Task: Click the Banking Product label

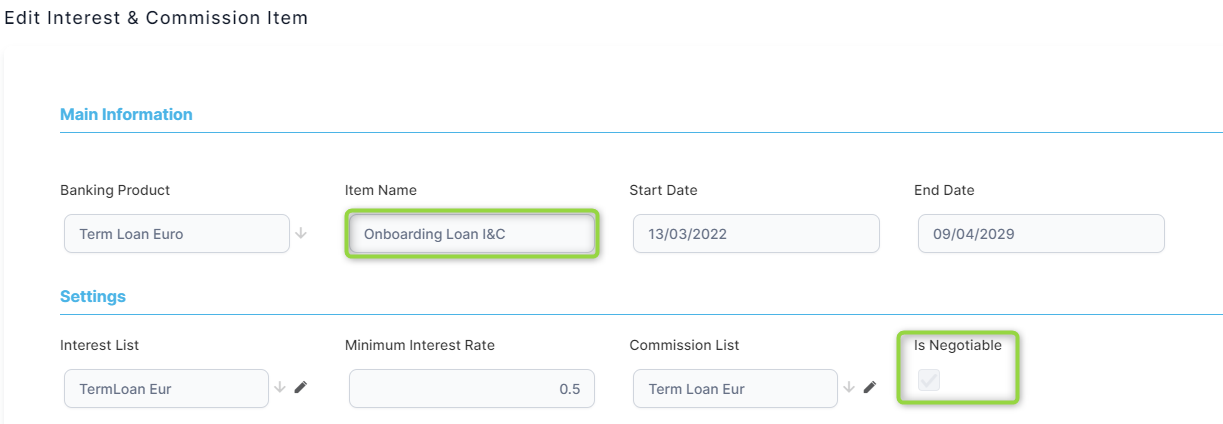Action: [115, 190]
